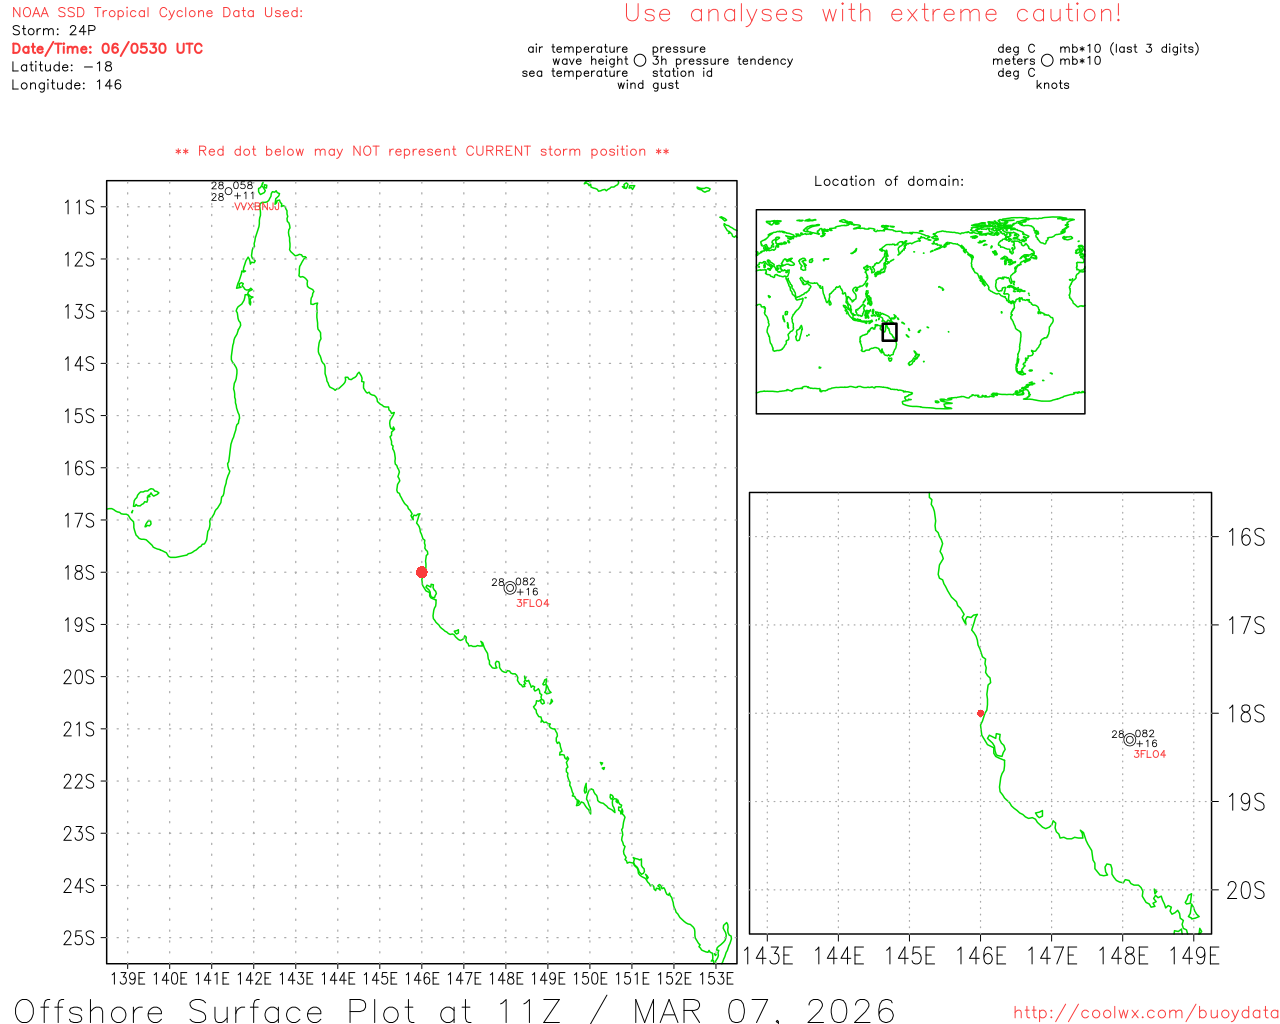Click the 'Latitude: -18' line
This screenshot has width=1280, height=1024.
point(62,67)
